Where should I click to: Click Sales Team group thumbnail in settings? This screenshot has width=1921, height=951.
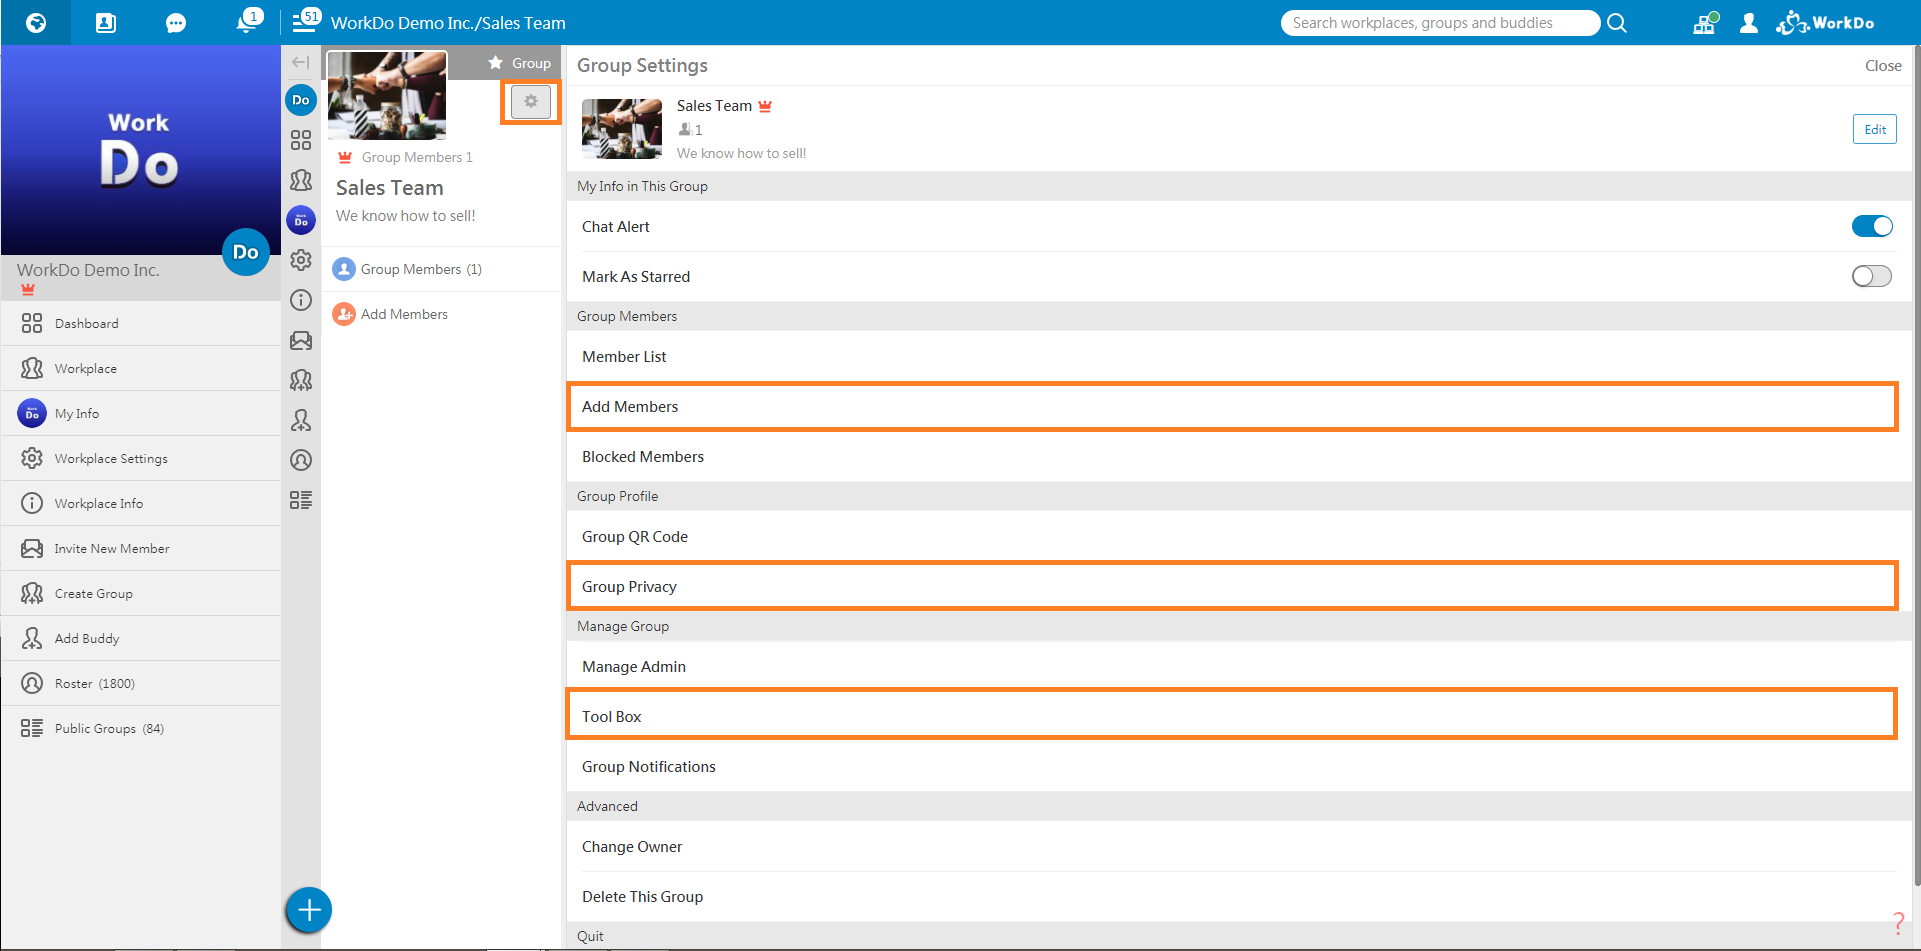[622, 129]
